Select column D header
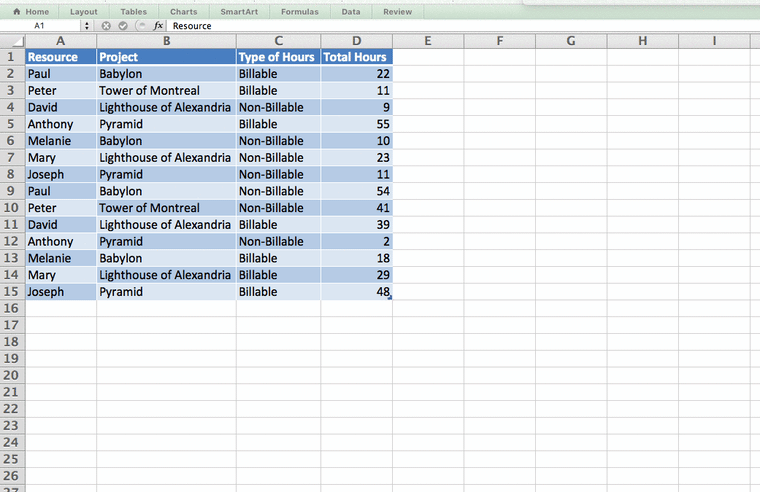The width and height of the screenshot is (760, 492). coord(356,41)
